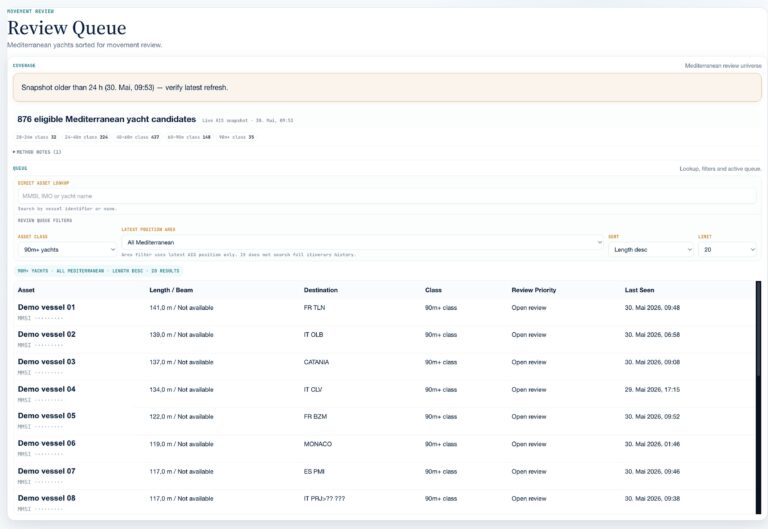Click Open review for Demo vessel 08

(528, 498)
